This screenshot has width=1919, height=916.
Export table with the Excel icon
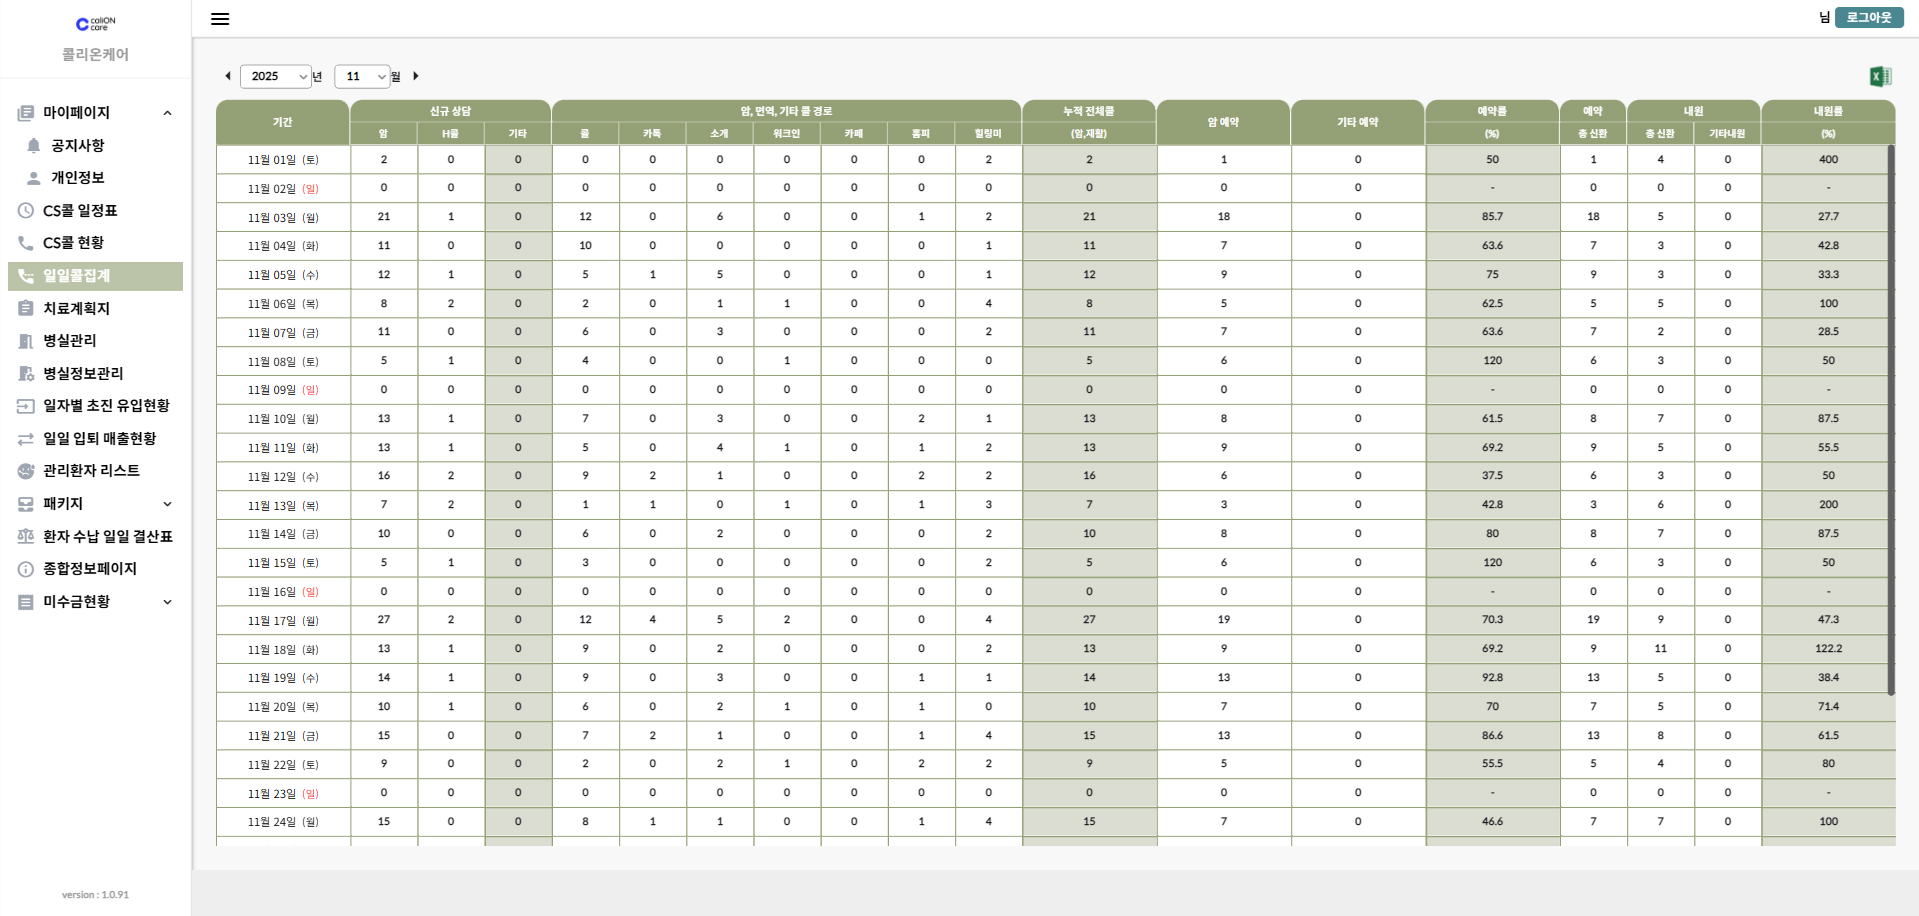(x=1879, y=77)
